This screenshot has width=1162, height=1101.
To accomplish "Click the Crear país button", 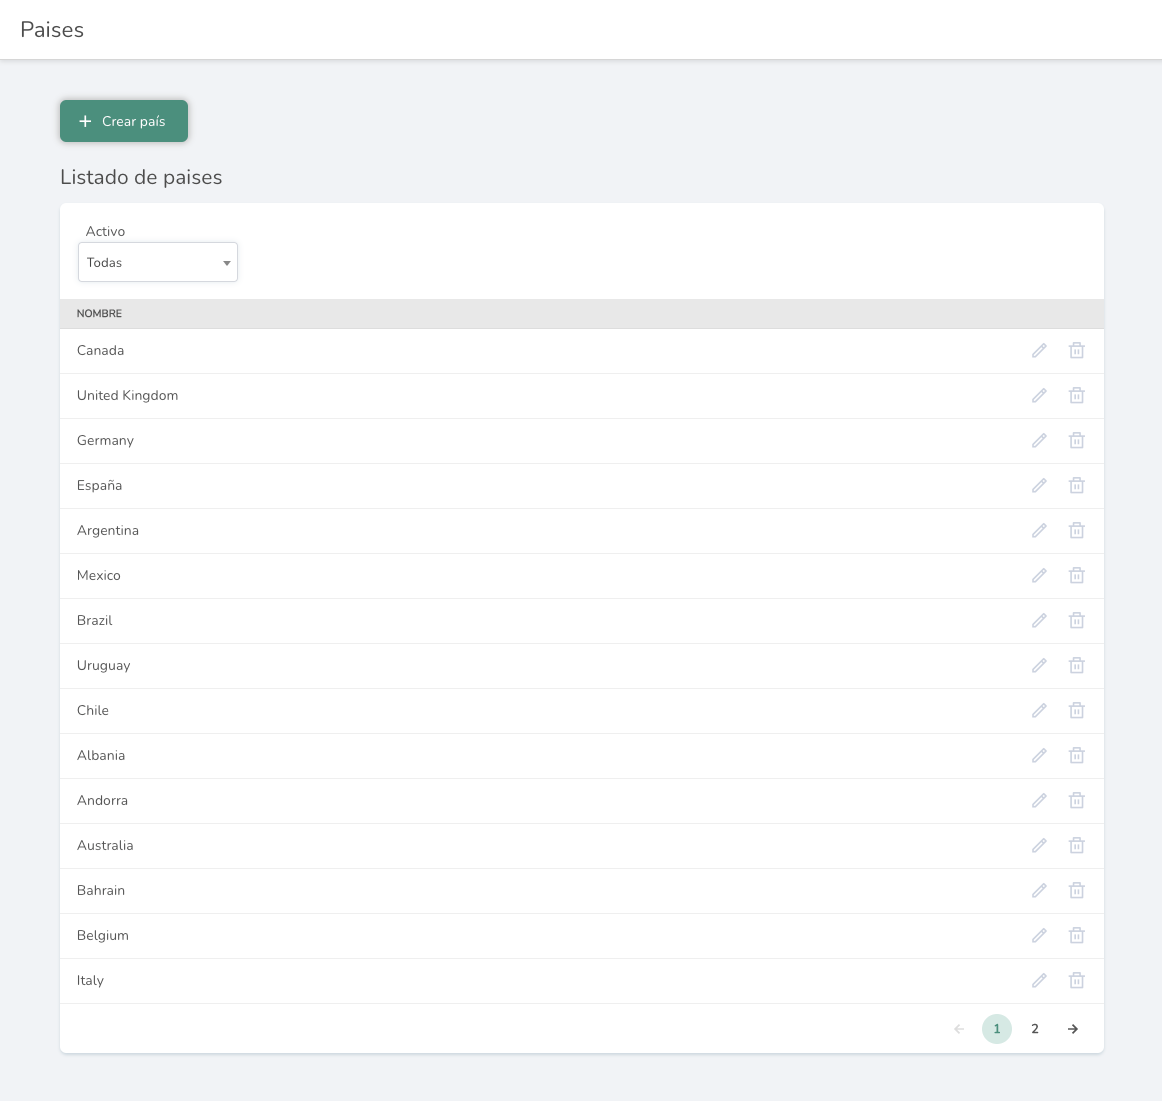I will [x=124, y=121].
